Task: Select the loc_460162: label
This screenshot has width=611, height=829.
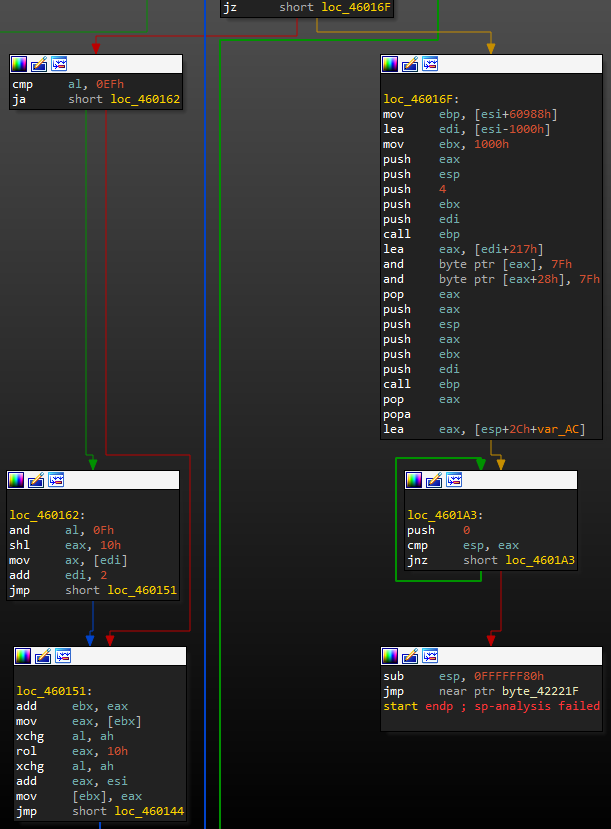Action: 47,515
